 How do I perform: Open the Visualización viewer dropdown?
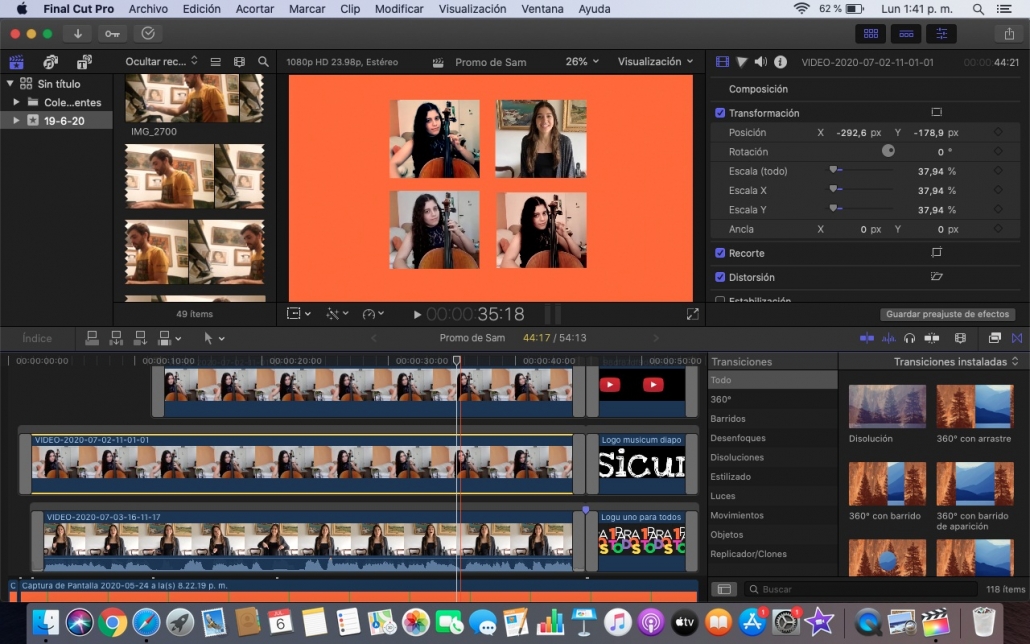pos(655,62)
